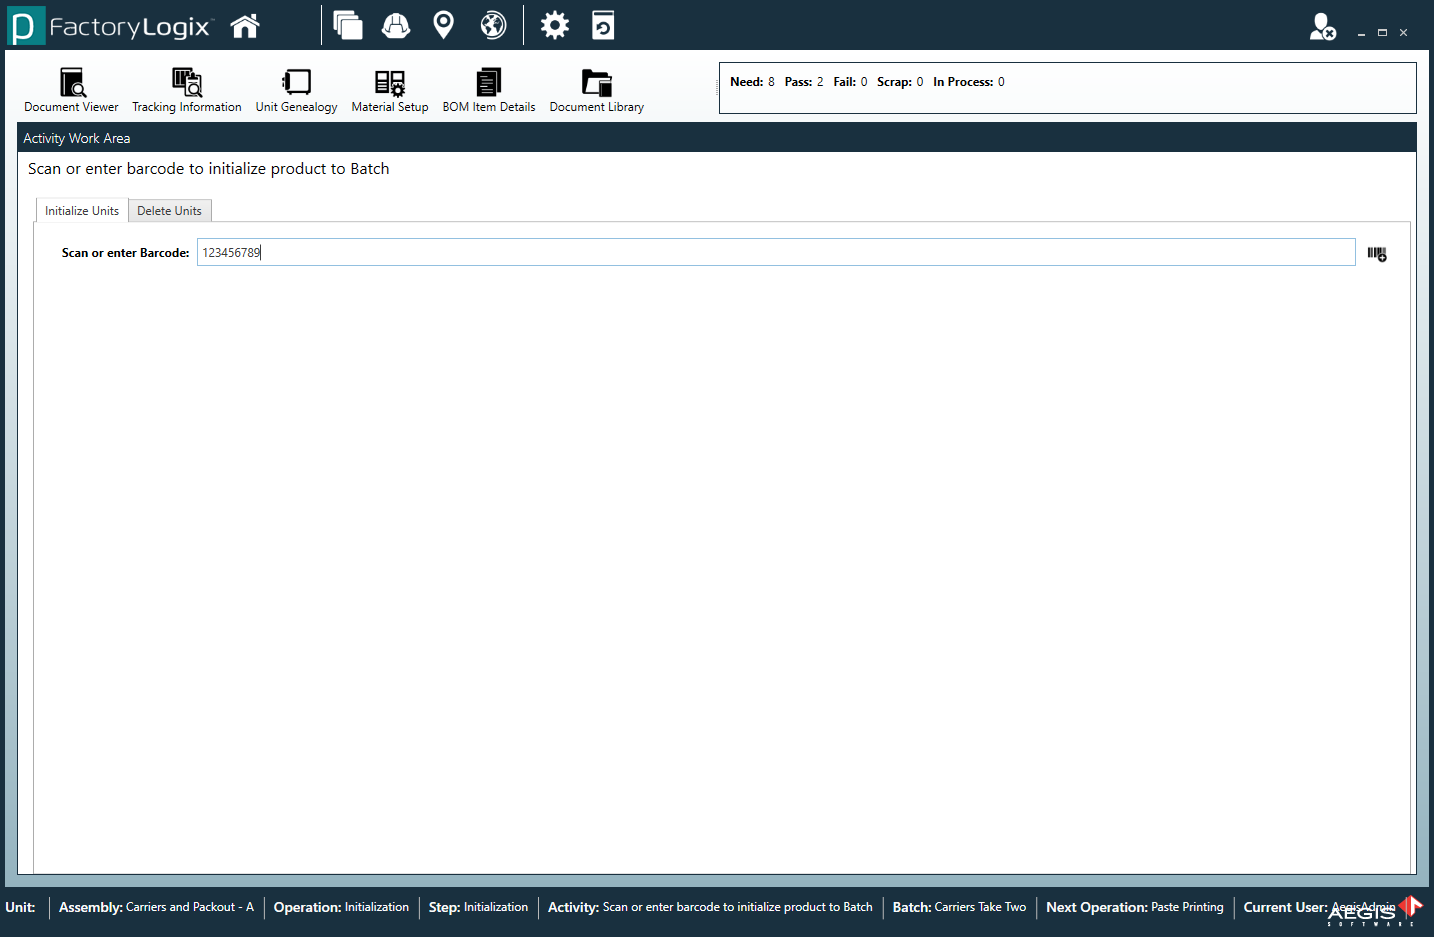Open Tracking Information
This screenshot has width=1434, height=937.
(187, 90)
